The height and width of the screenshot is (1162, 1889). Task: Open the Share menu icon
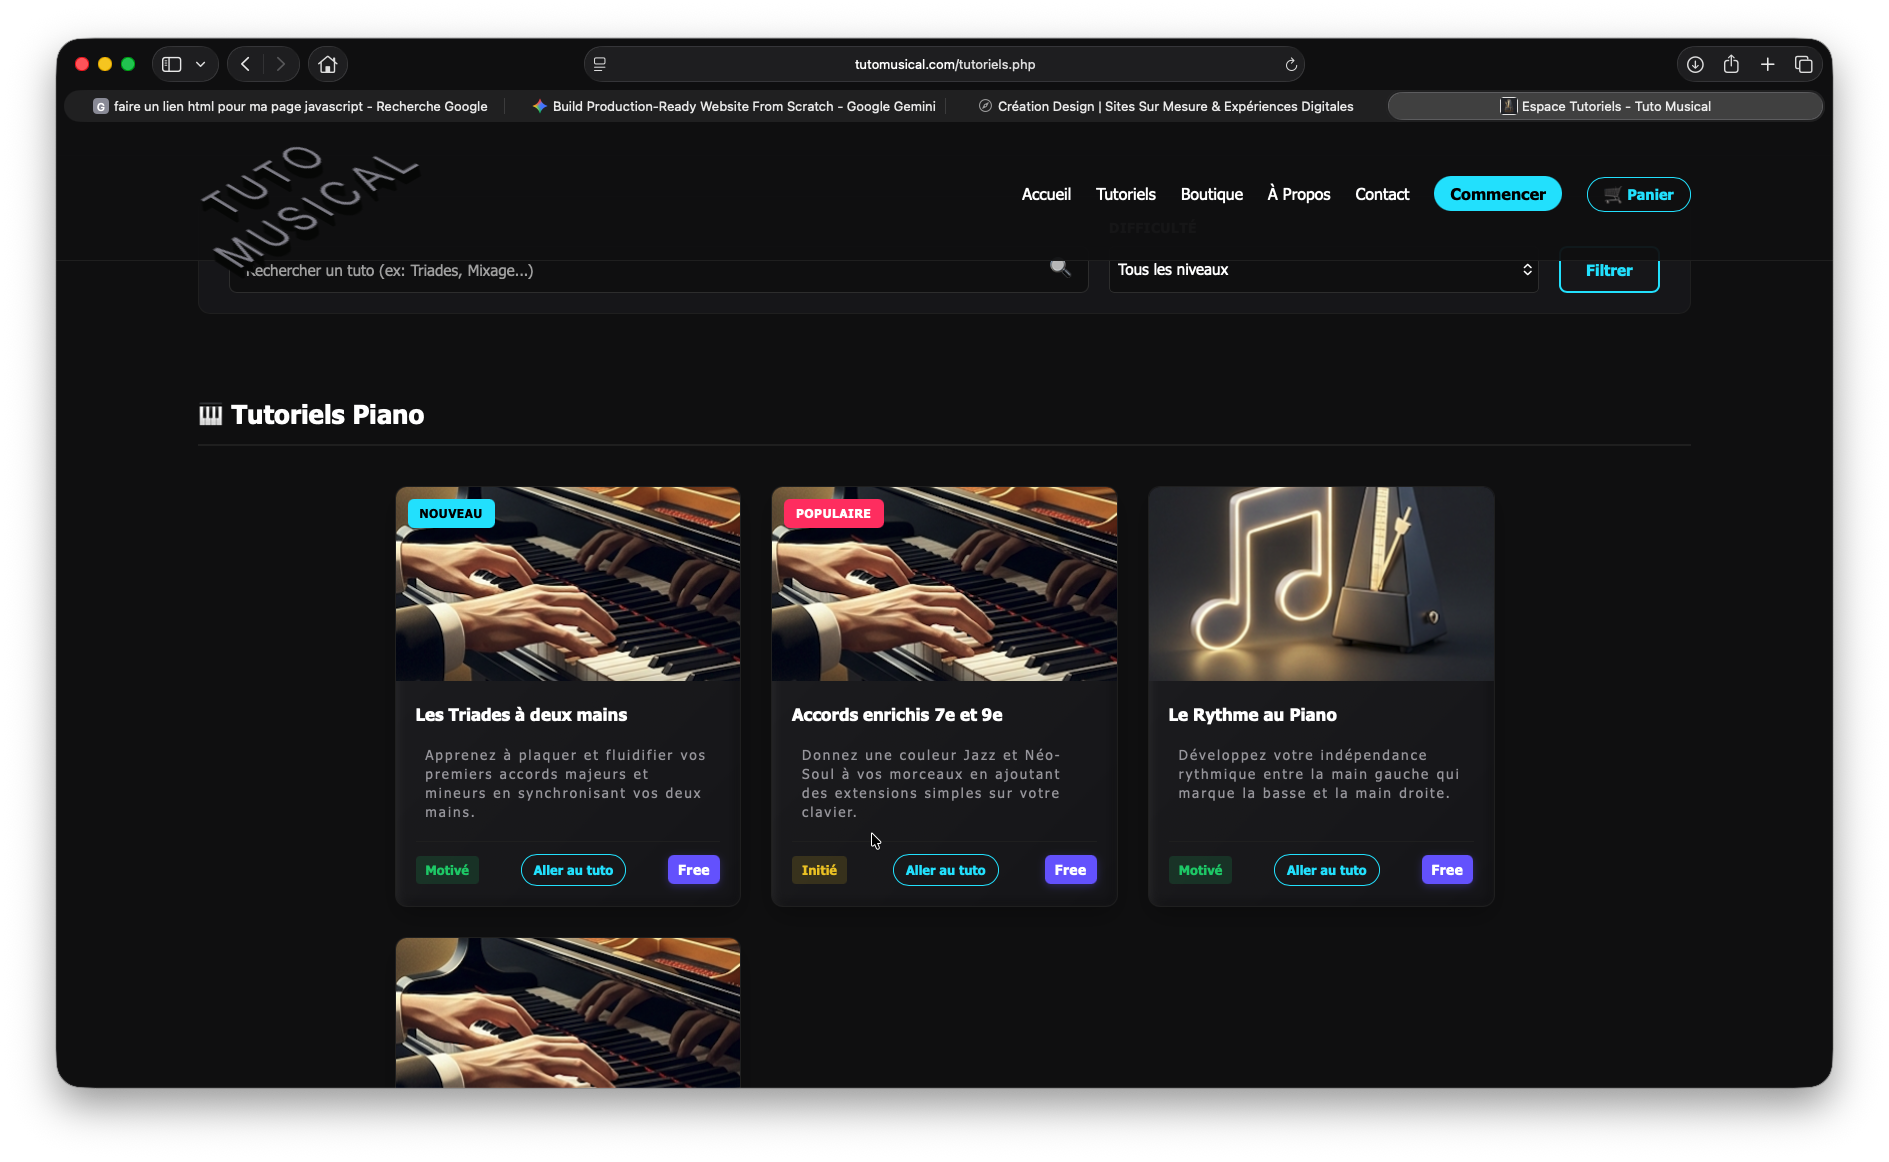tap(1731, 64)
